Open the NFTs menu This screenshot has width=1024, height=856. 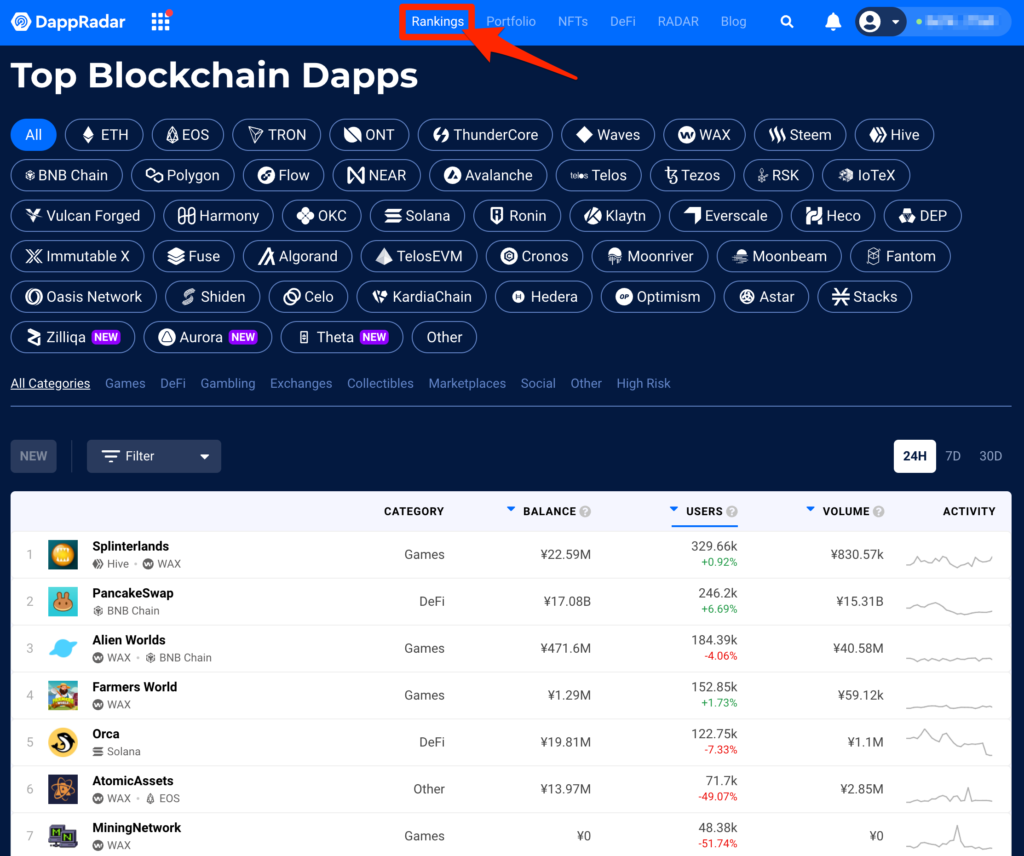click(573, 22)
